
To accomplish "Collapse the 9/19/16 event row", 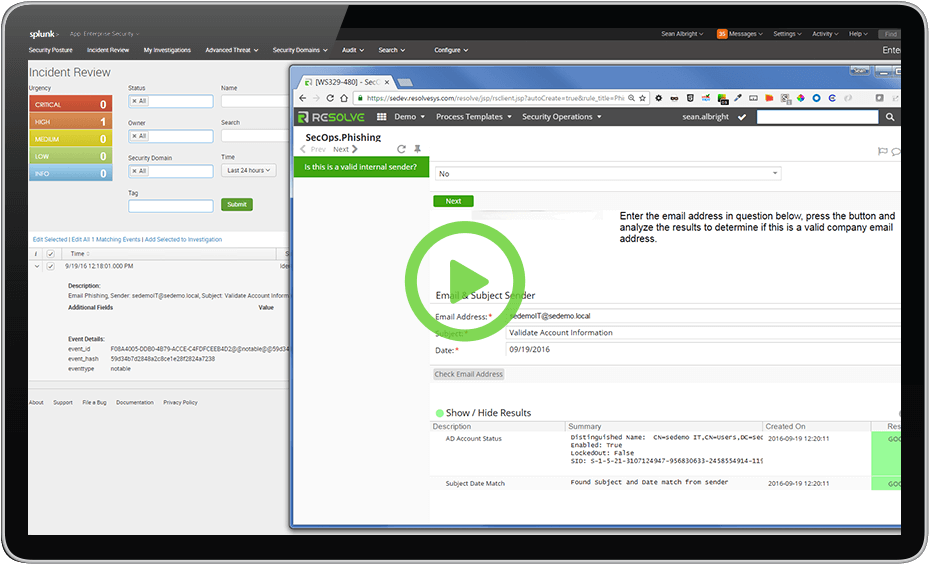I will (37, 267).
